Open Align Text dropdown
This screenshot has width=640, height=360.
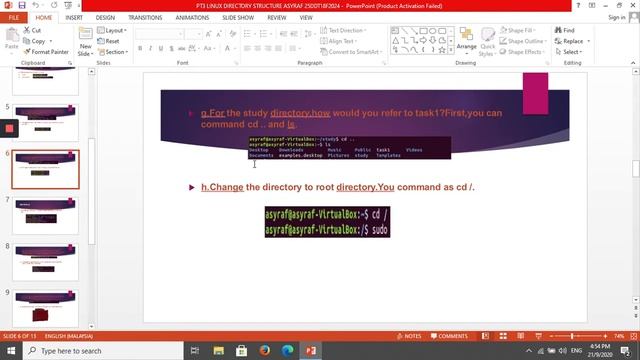coord(338,41)
